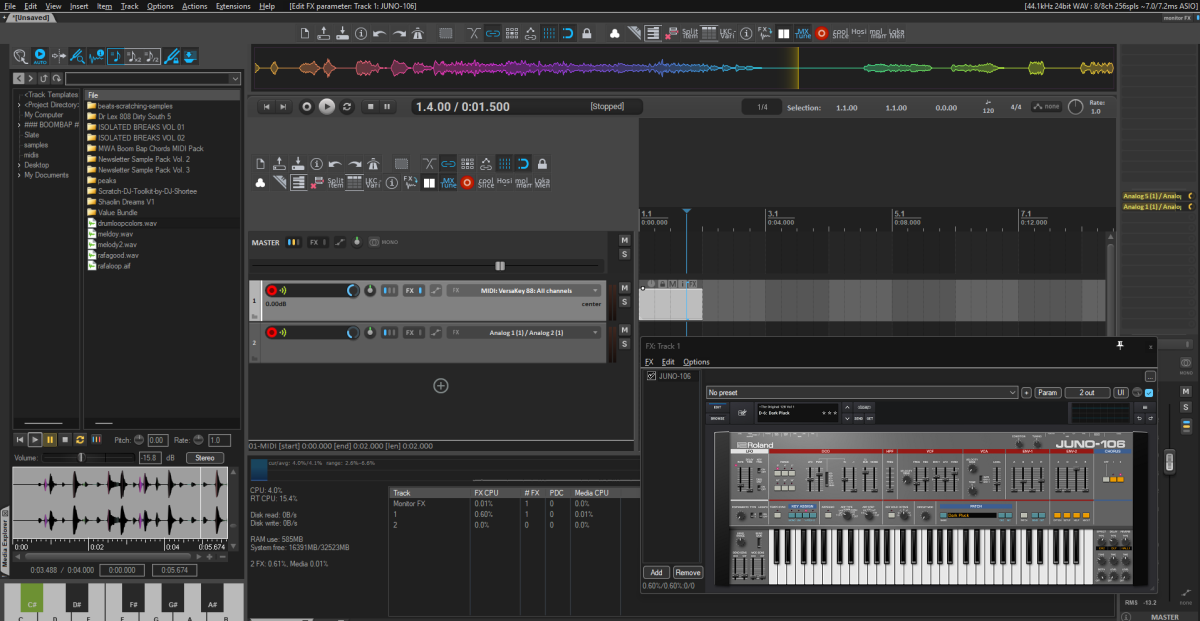Open the Actions menu
The width and height of the screenshot is (1200, 621).
[x=195, y=6]
